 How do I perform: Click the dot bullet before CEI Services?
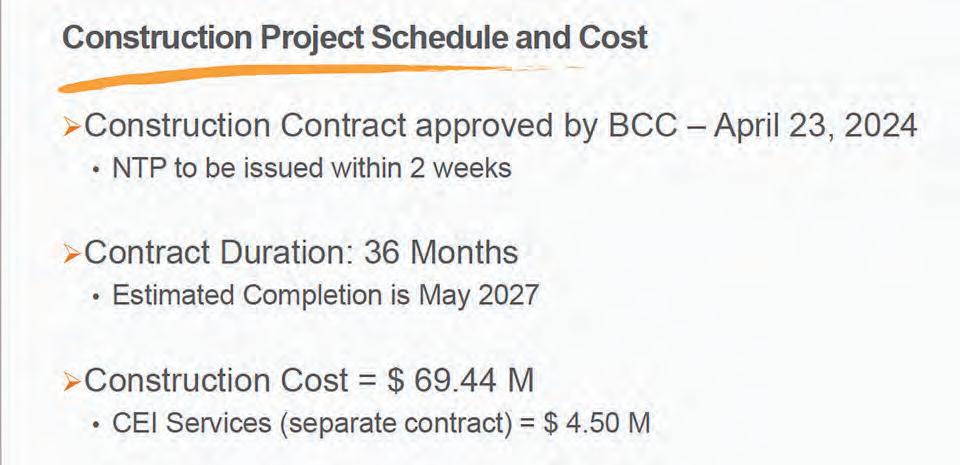(x=96, y=425)
